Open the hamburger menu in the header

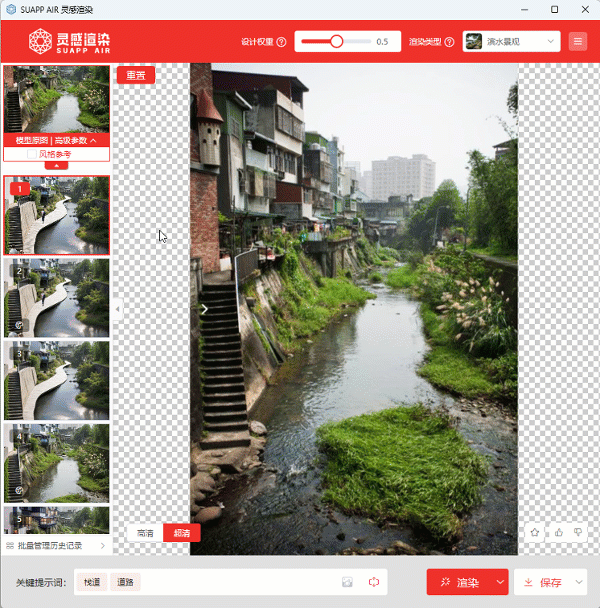[578, 42]
